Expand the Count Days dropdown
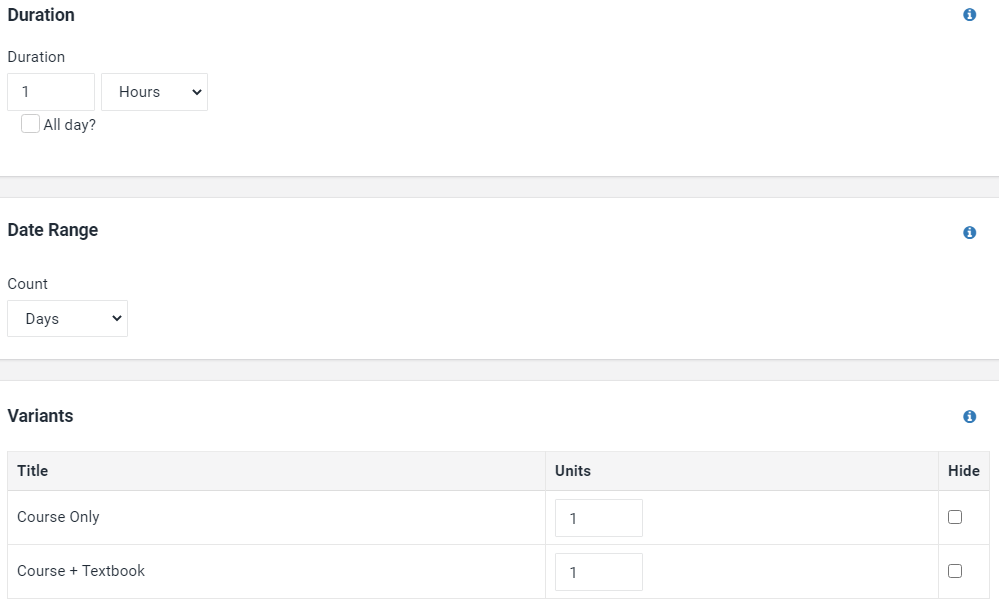Screen dimensions: 999x611 (68, 319)
